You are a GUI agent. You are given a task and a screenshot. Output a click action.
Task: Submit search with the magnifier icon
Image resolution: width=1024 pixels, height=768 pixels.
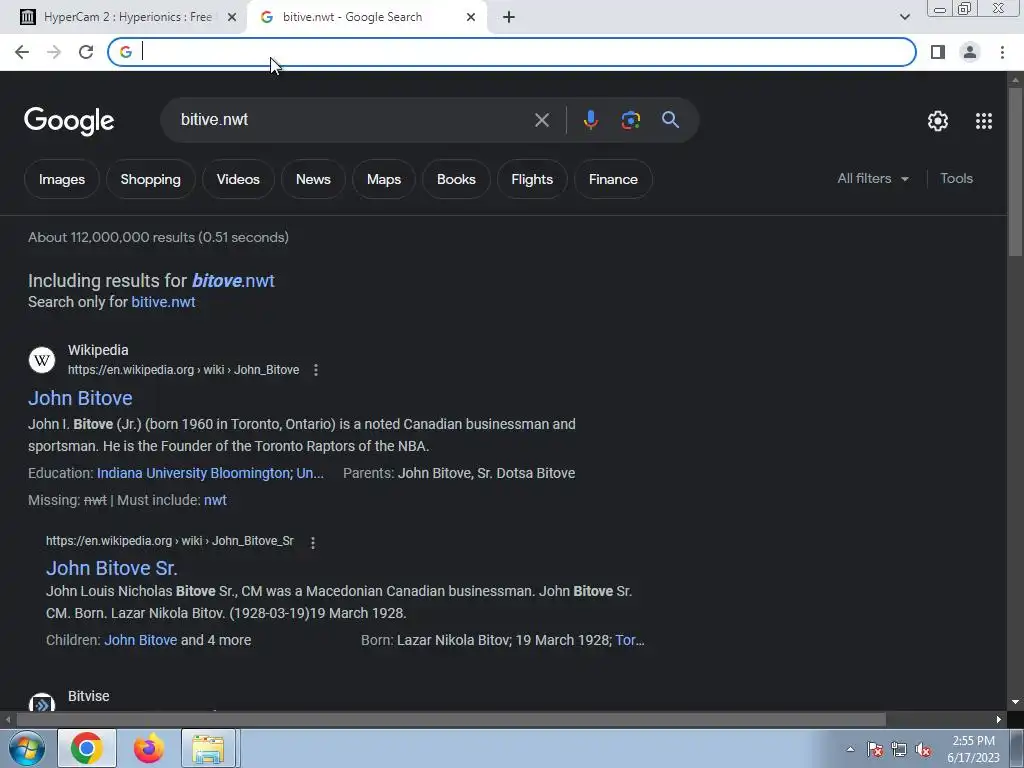click(x=670, y=120)
